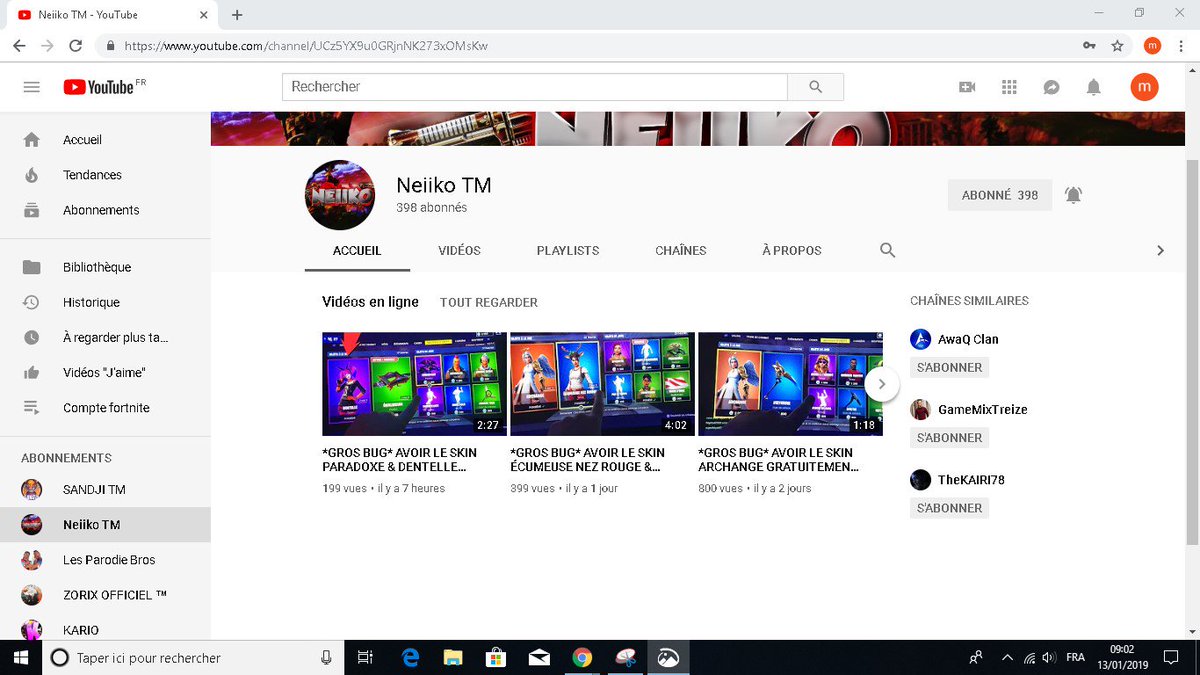
Task: Open YouTube apps grid icon
Action: coord(1009,87)
